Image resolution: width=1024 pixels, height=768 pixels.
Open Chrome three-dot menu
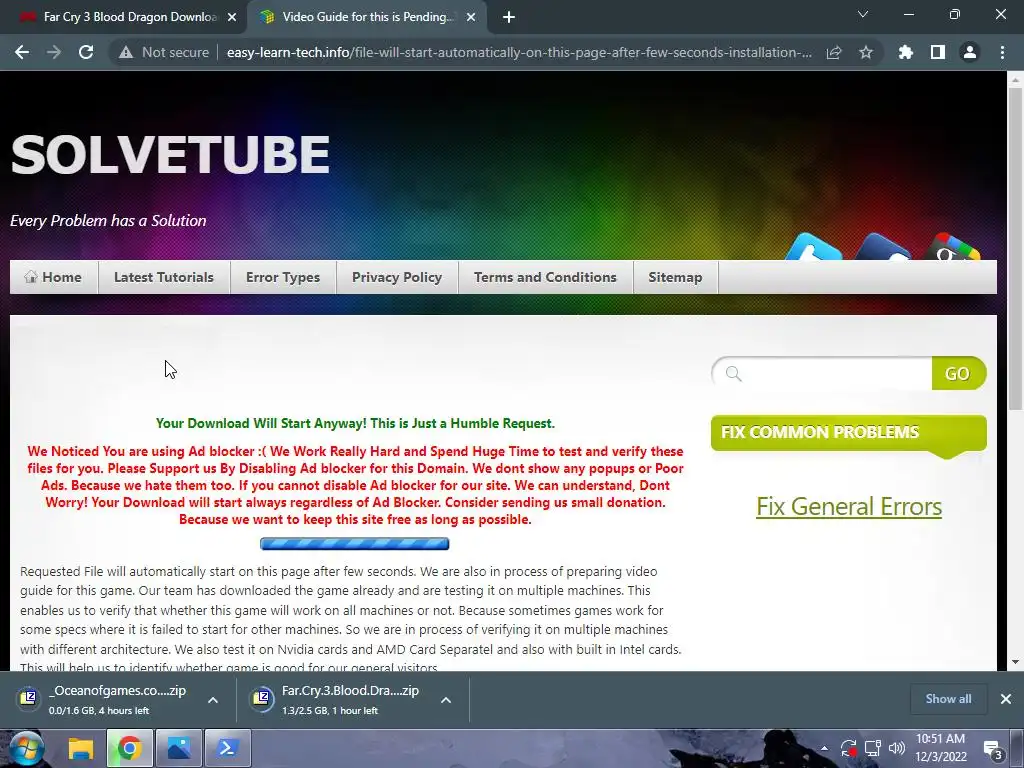coord(1002,52)
